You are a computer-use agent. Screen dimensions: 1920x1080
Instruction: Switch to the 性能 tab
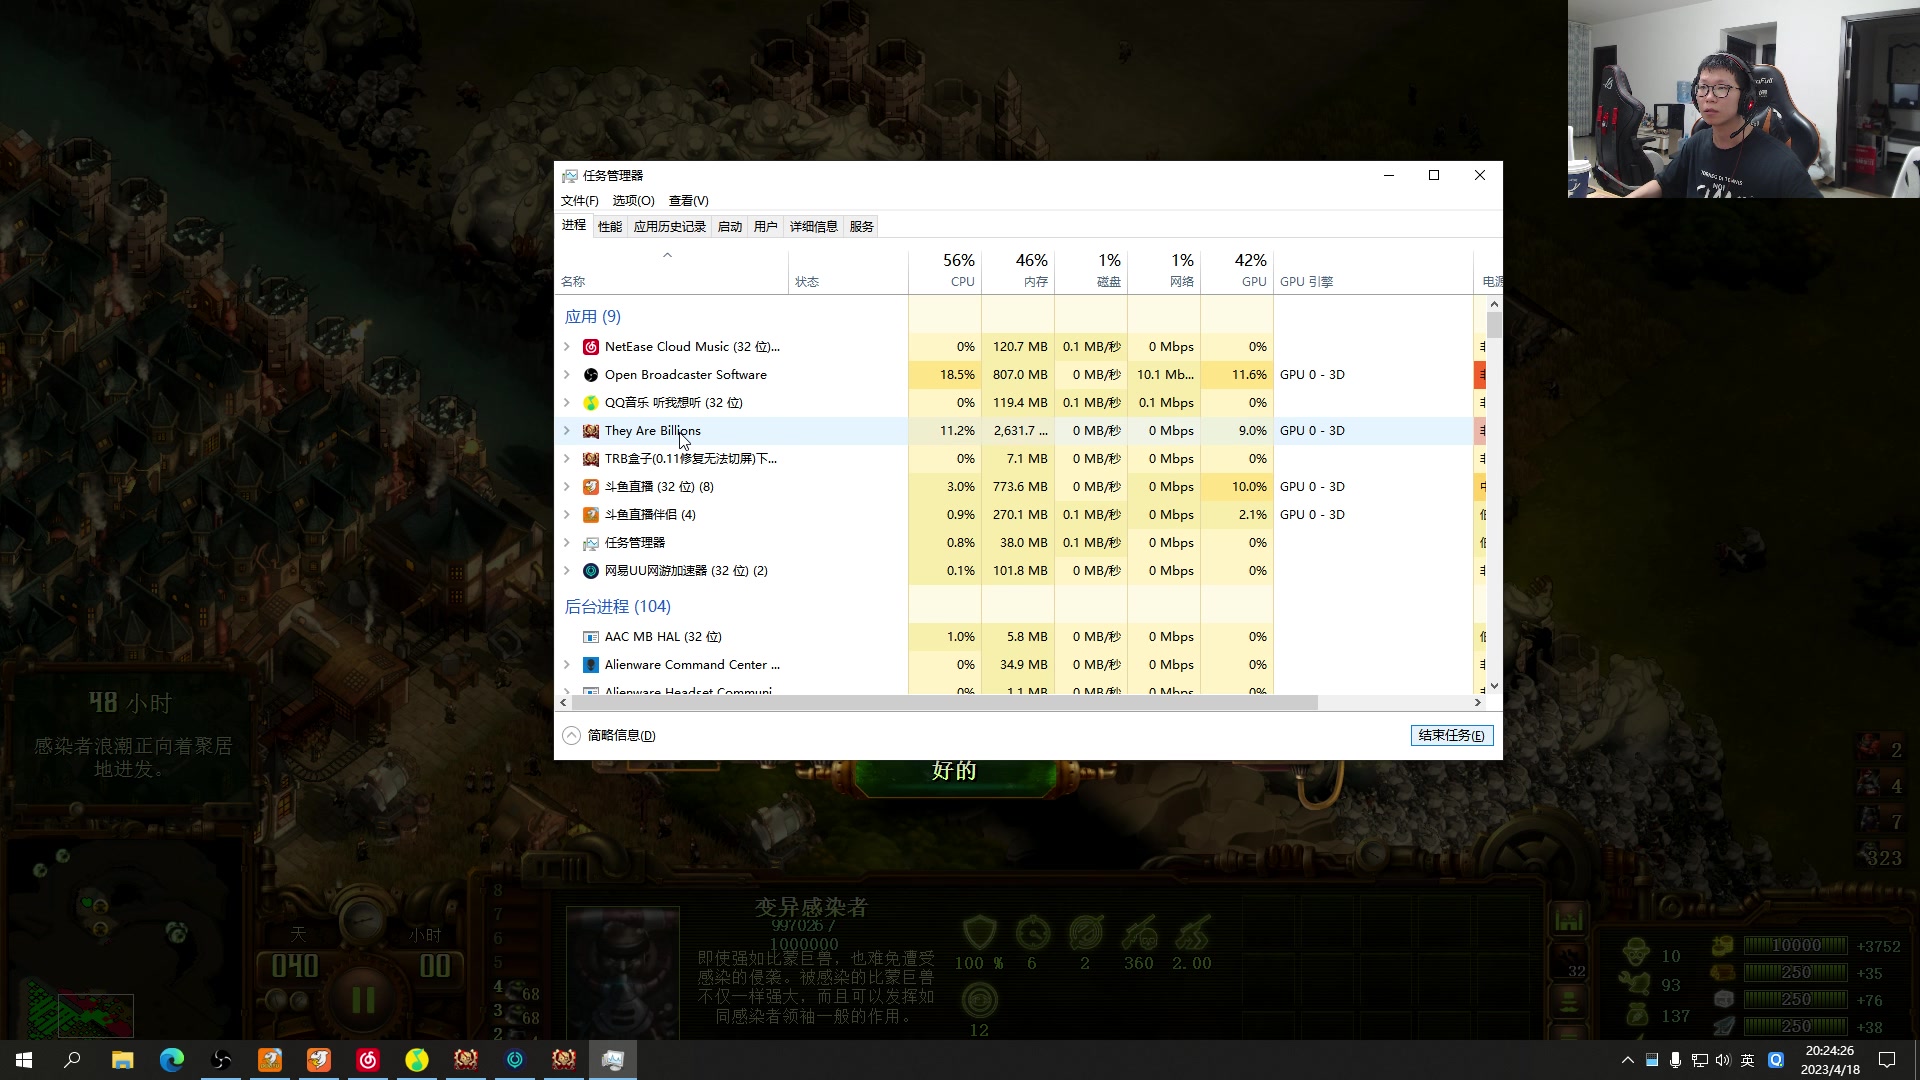pyautogui.click(x=610, y=227)
